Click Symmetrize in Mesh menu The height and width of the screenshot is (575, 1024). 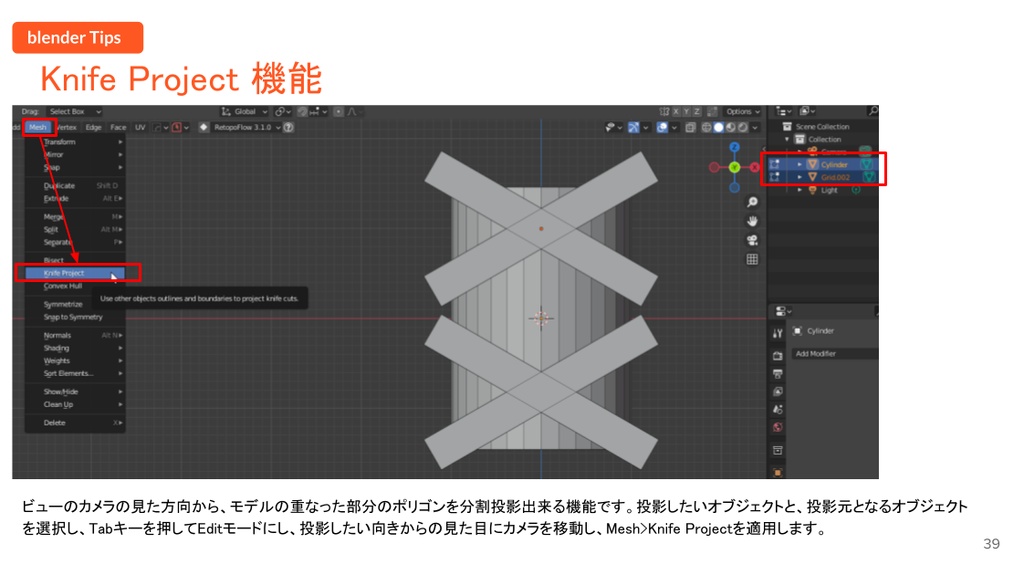[74, 304]
